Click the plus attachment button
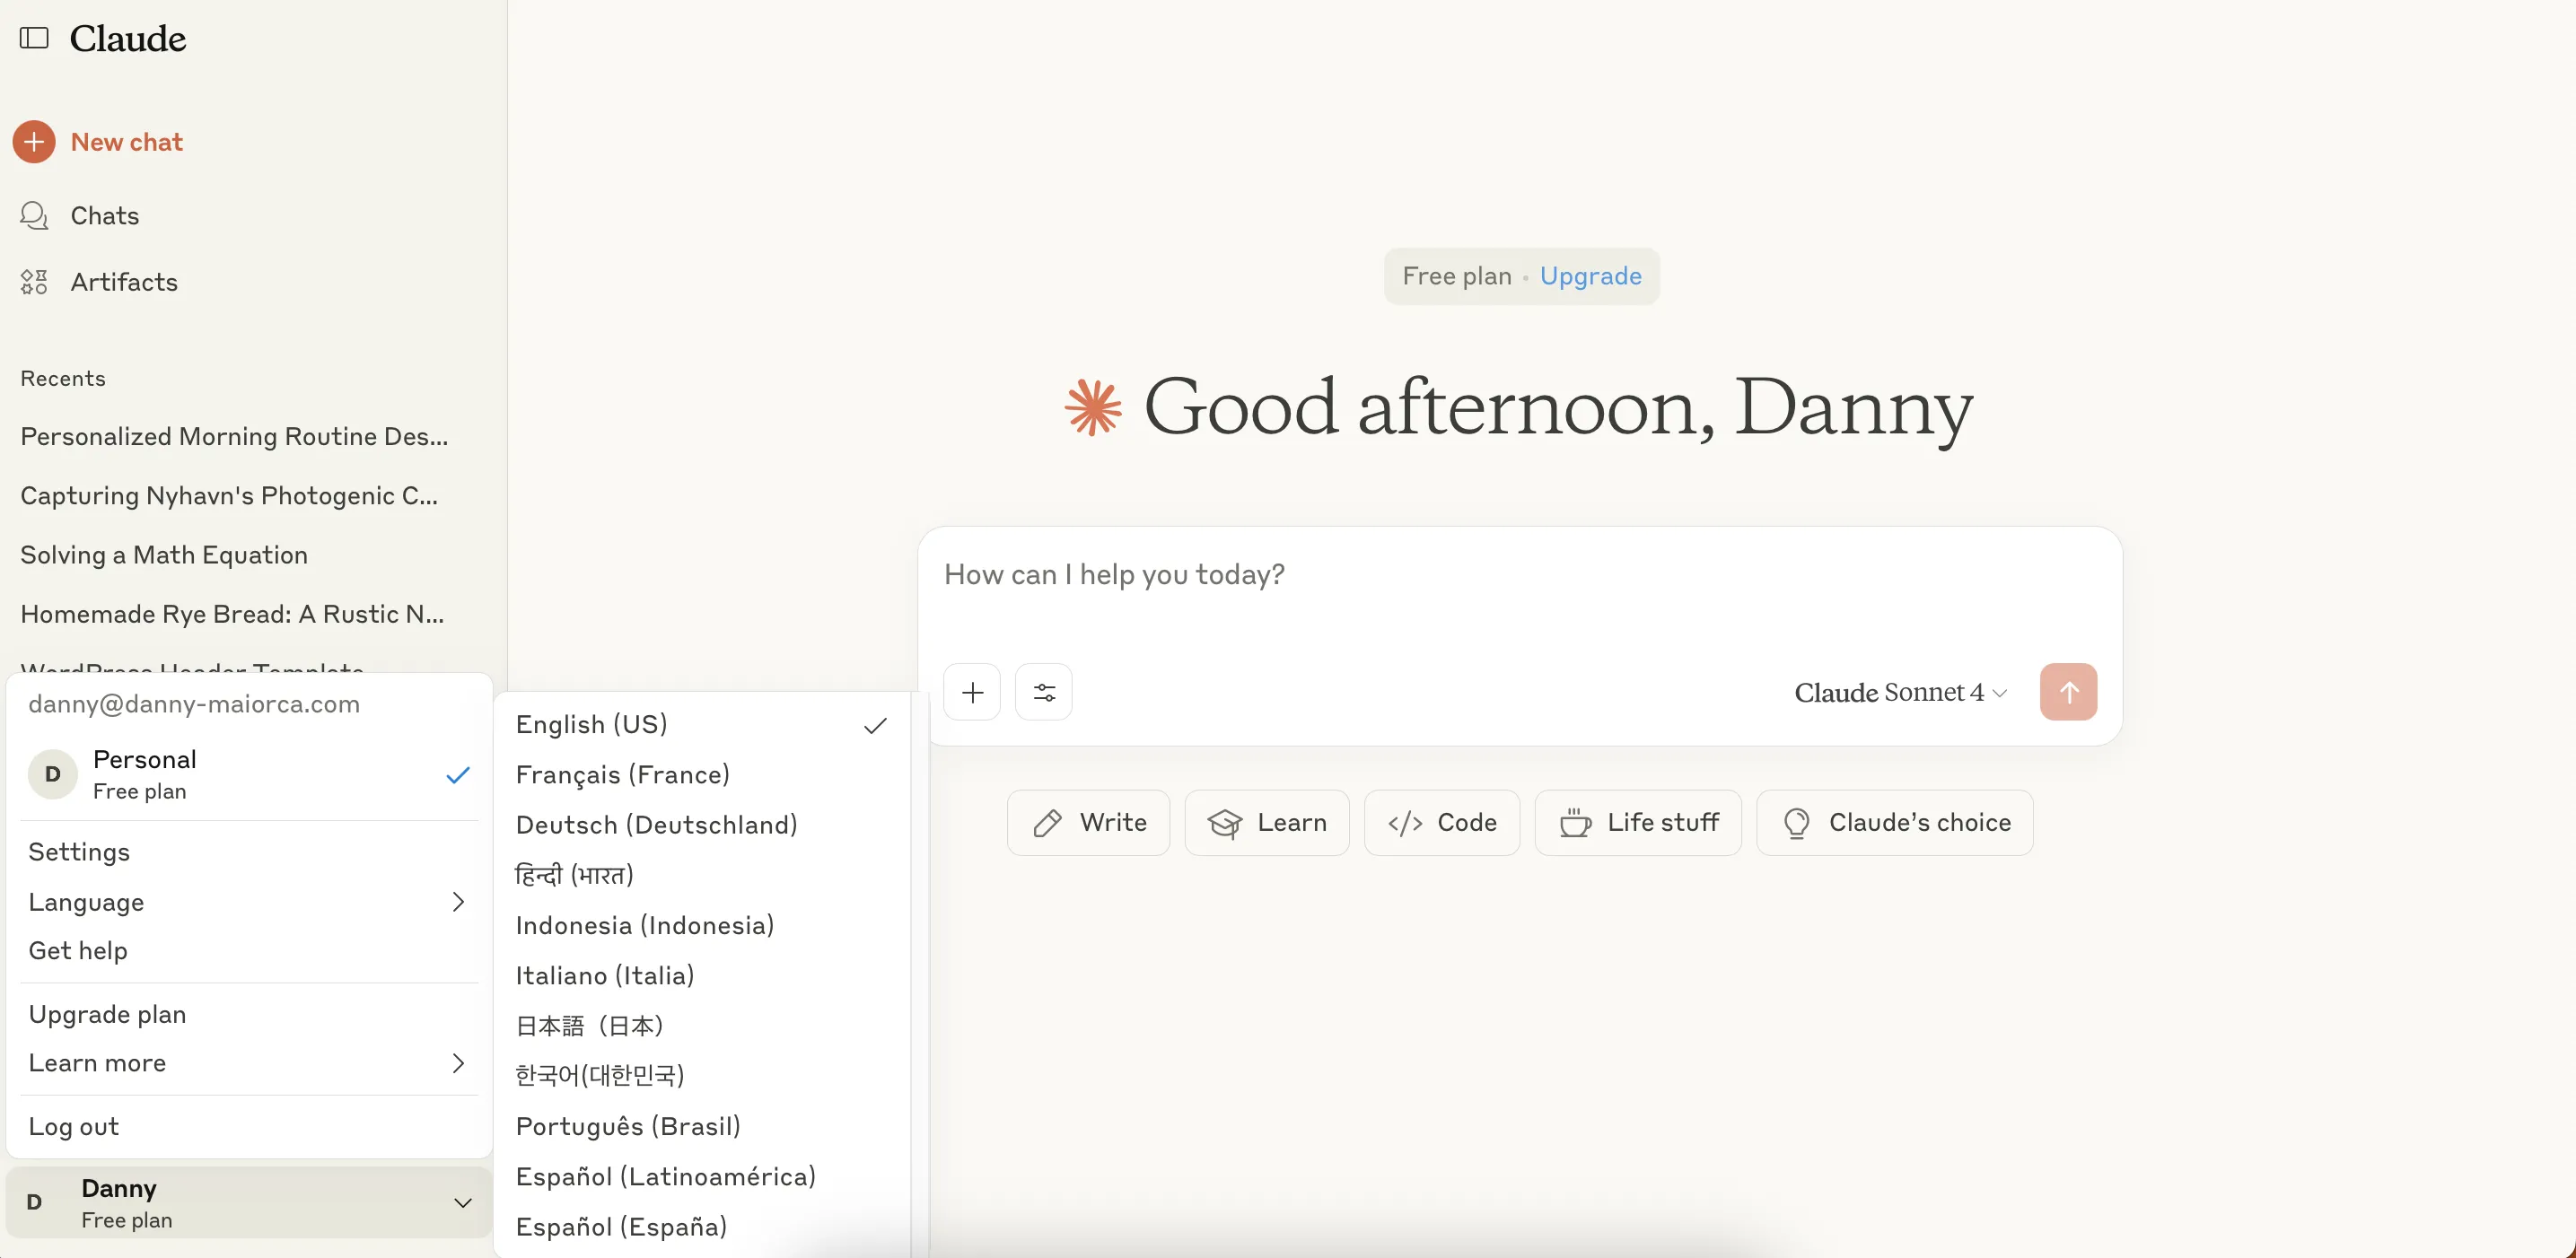 pos(972,692)
